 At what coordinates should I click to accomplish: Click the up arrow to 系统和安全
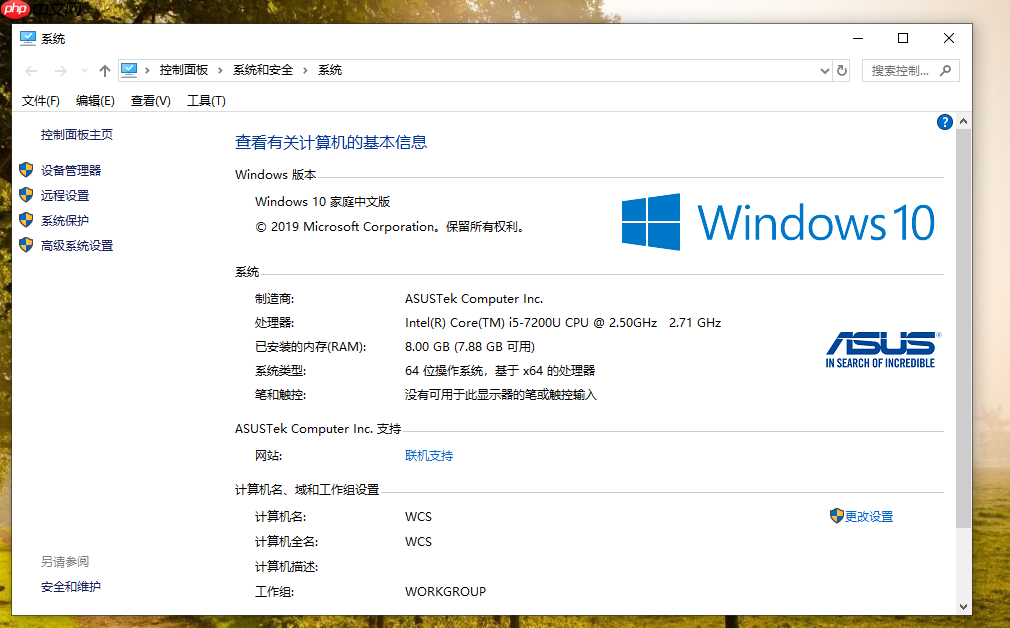coord(104,70)
